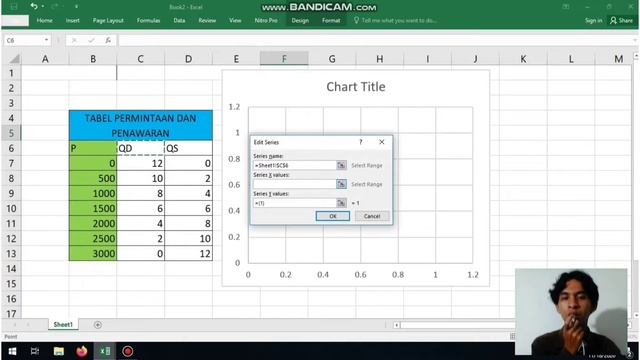Viewport: 640px width, 360px height.
Task: Select the QS header cell
Action: coord(189,148)
